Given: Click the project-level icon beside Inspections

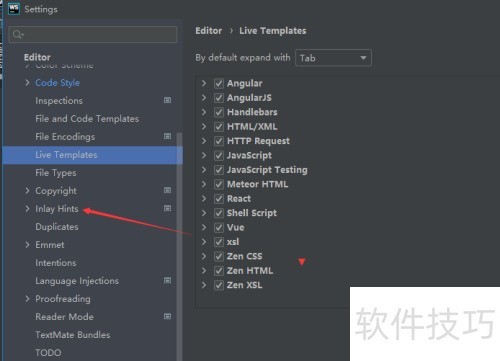Looking at the screenshot, I should coord(168,100).
